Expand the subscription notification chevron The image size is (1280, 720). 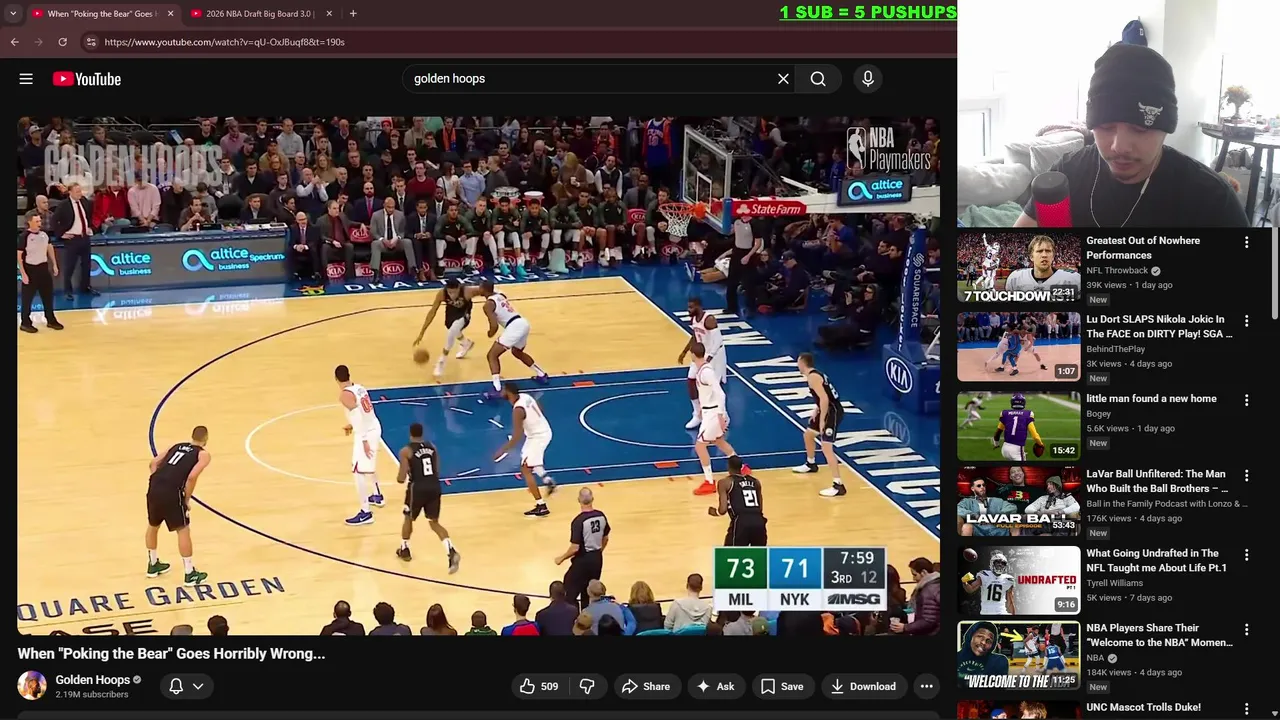point(198,686)
